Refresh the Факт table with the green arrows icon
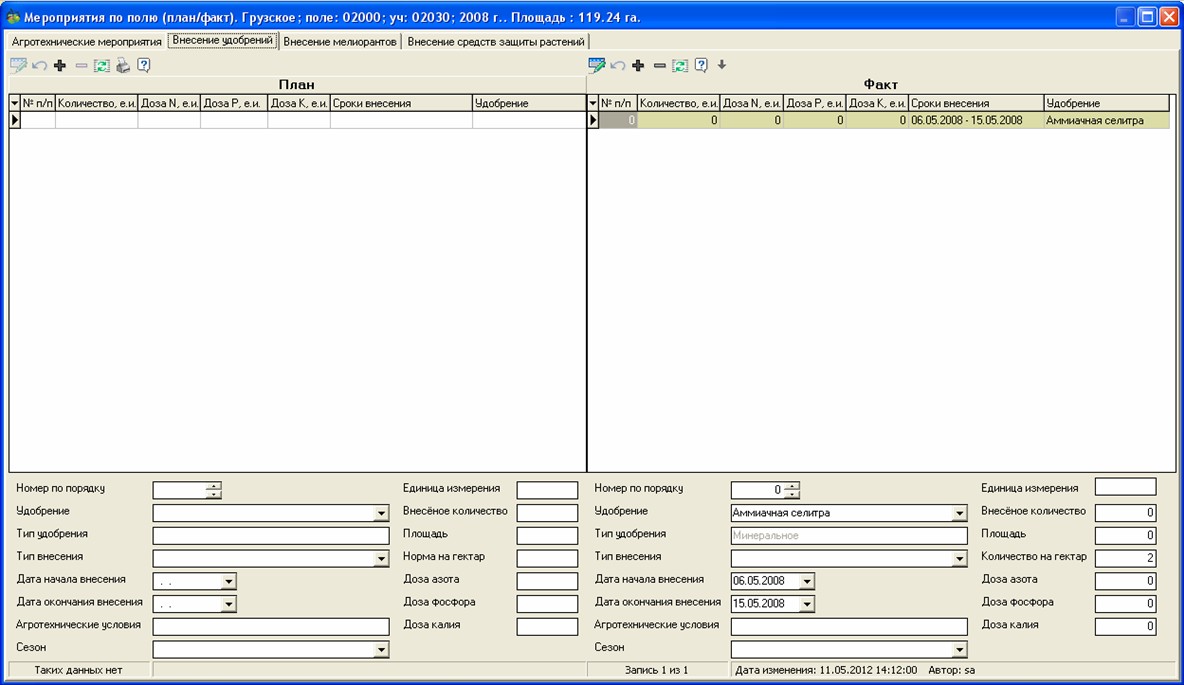 [680, 65]
